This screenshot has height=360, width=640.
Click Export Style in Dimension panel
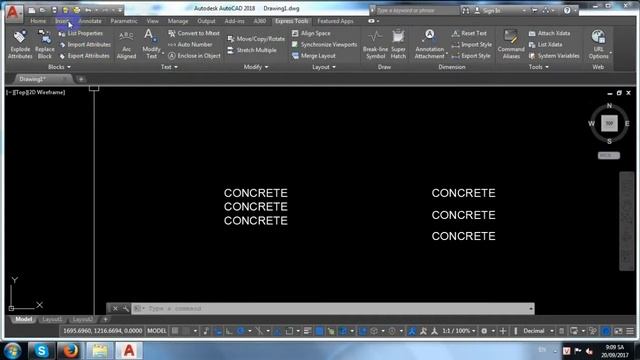(471, 56)
